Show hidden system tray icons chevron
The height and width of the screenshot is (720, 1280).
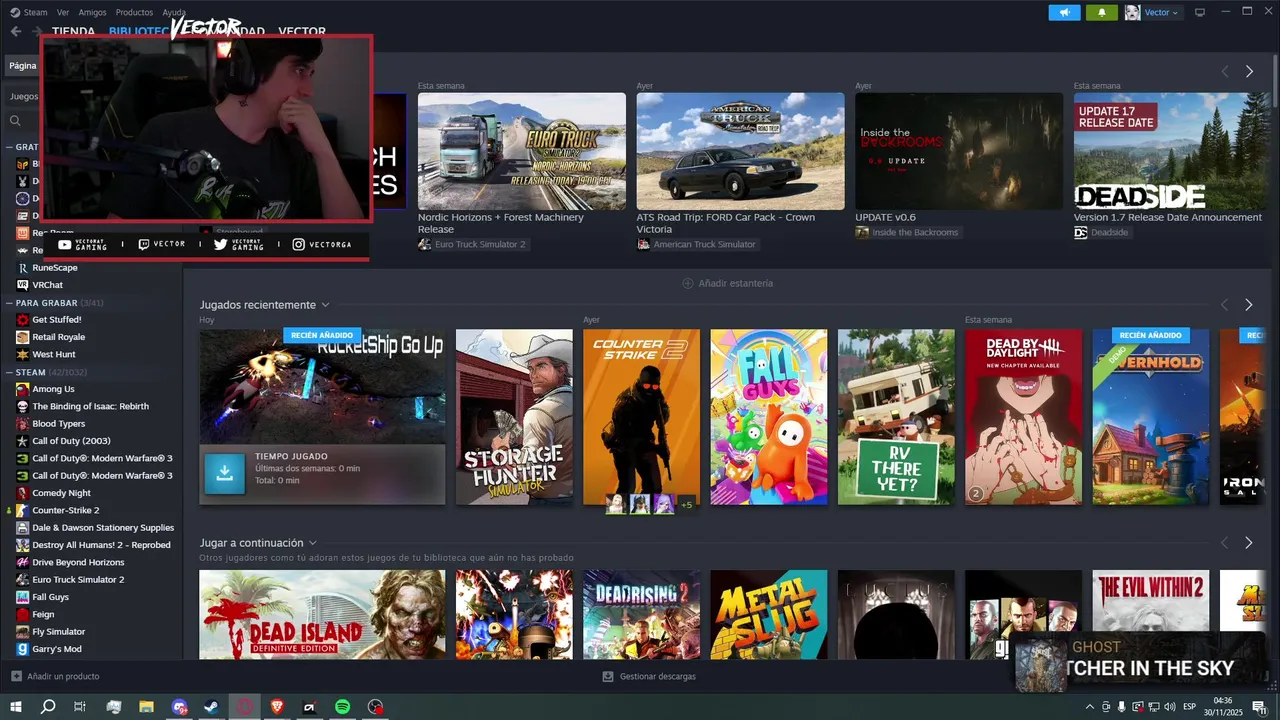1089,707
